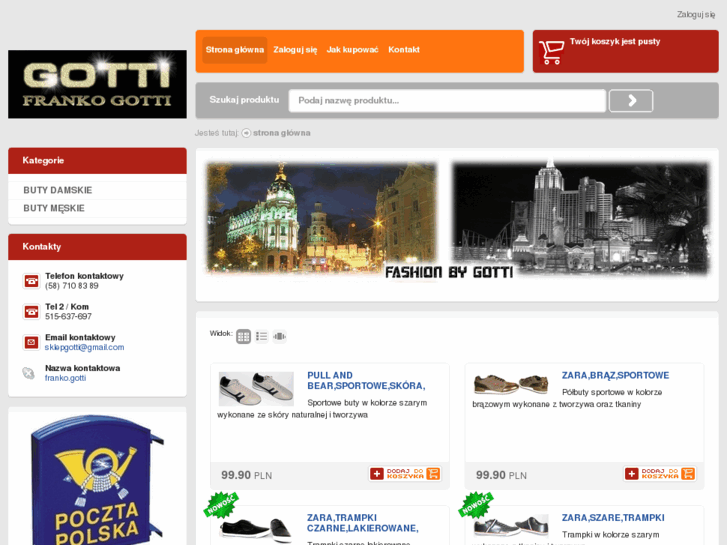Screen dimensions: 727x545
Task: Click top-right Zaloguj się link
Action: tap(696, 15)
